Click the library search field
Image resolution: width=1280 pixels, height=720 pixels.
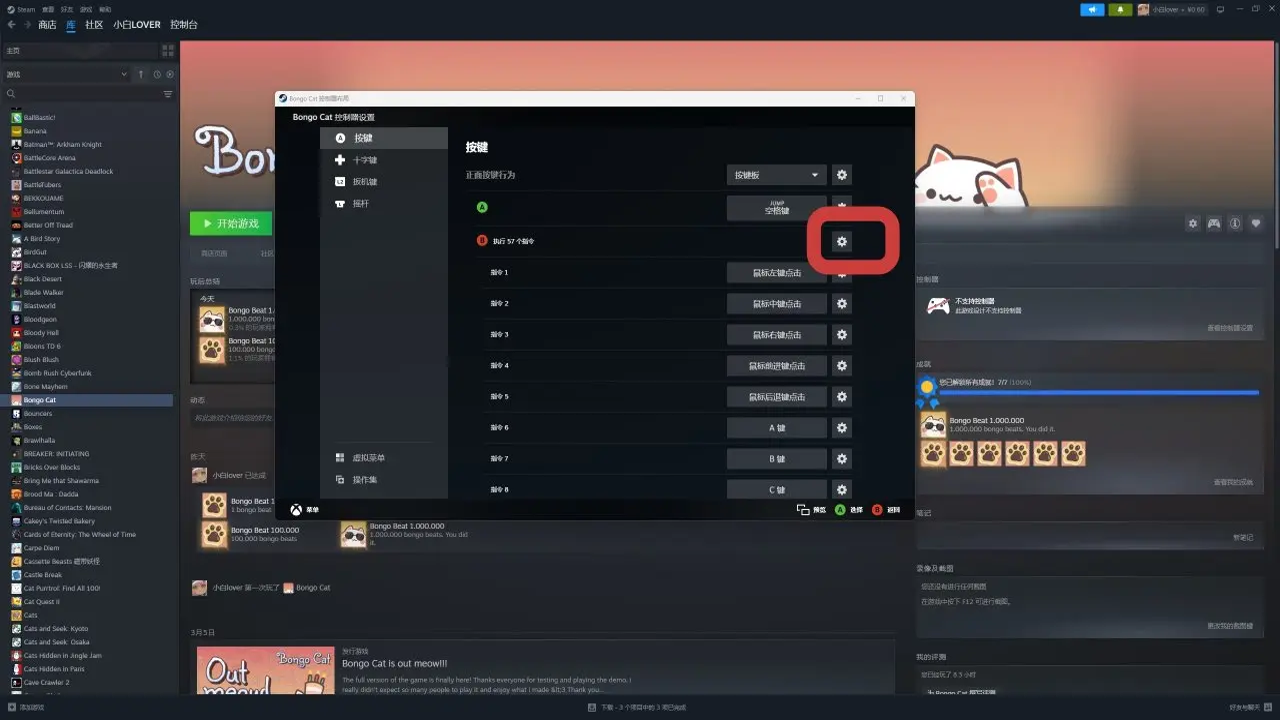pyautogui.click(x=82, y=94)
